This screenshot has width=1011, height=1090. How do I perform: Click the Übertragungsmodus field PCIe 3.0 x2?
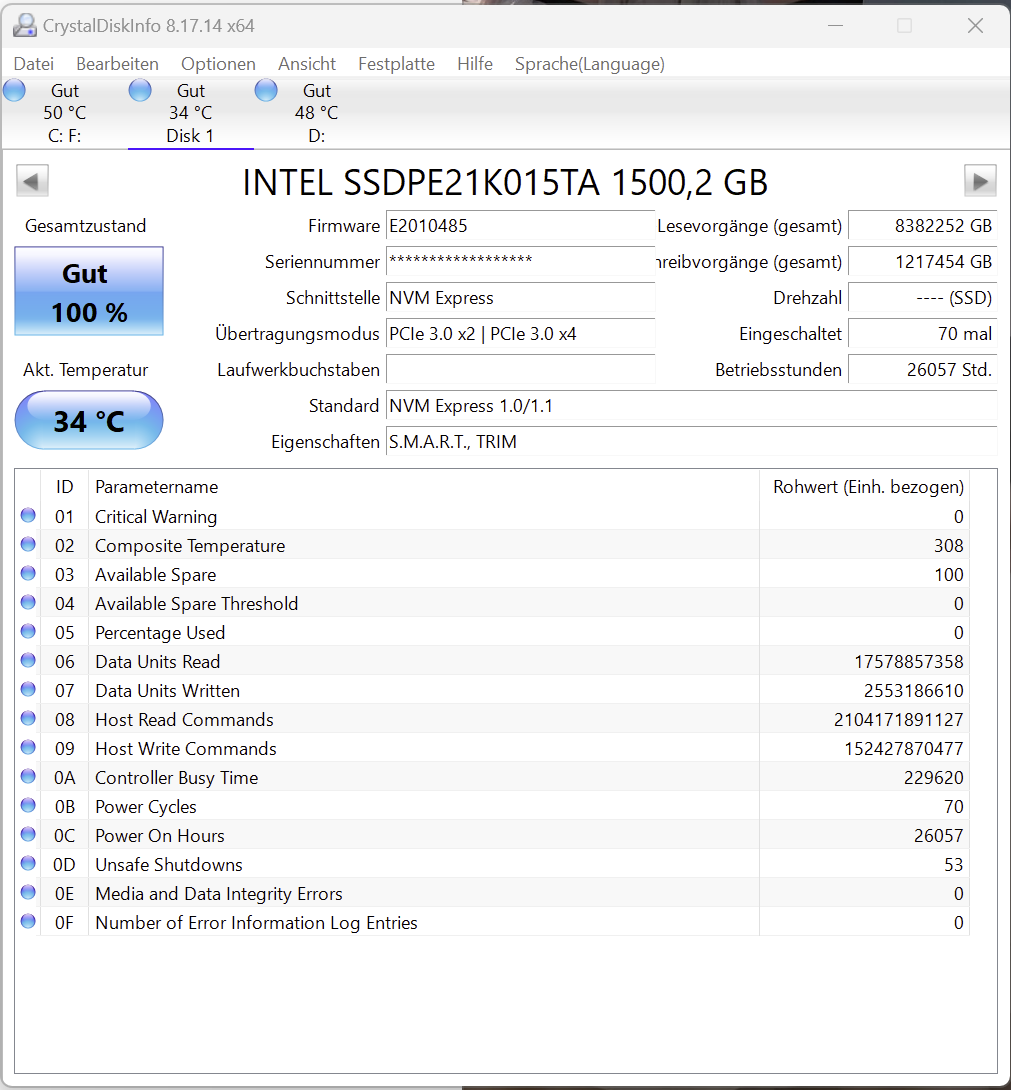[x=520, y=334]
